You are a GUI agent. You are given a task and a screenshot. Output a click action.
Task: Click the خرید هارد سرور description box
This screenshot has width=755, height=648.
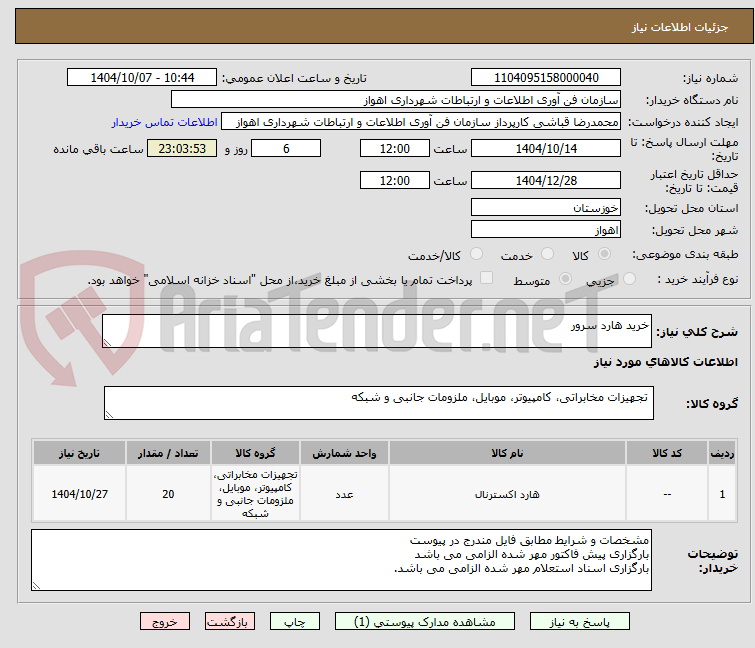(377, 331)
